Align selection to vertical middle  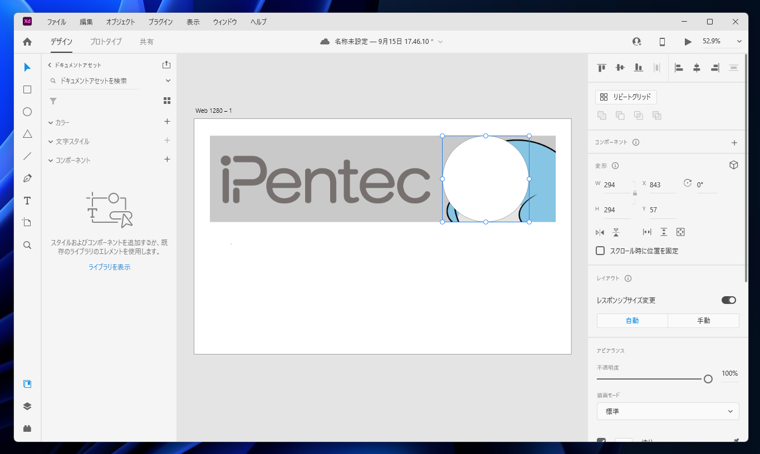[620, 68]
